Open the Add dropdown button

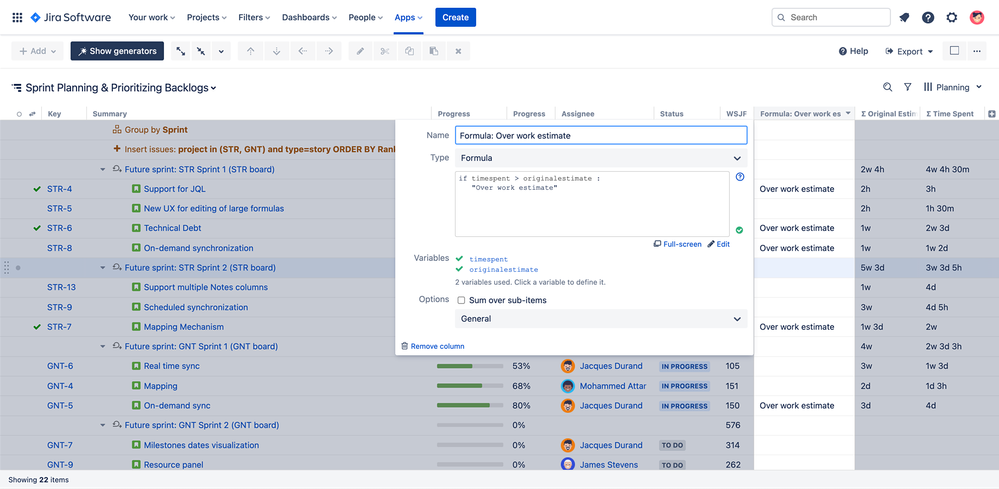point(38,52)
